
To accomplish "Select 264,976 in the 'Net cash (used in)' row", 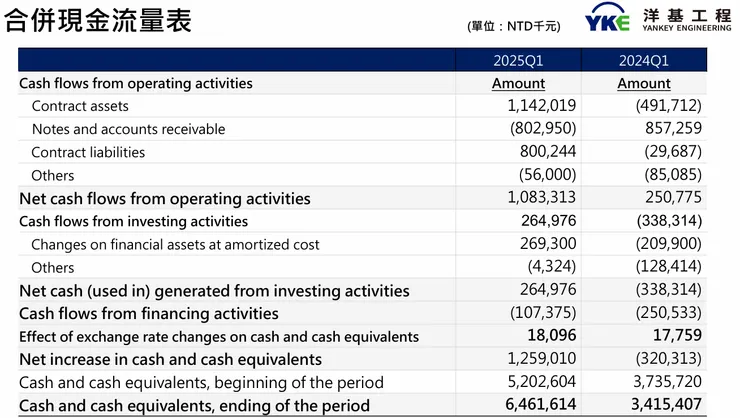I will pyautogui.click(x=548, y=289).
